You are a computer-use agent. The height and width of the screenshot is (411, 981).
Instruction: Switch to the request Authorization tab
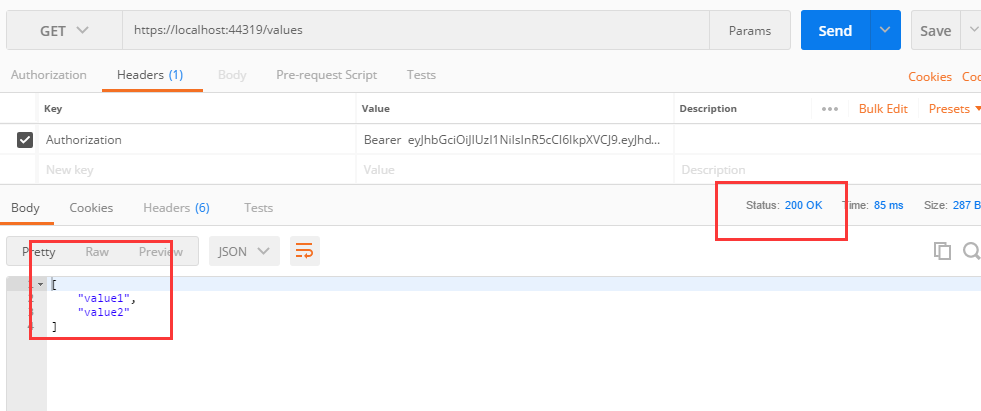pyautogui.click(x=48, y=75)
